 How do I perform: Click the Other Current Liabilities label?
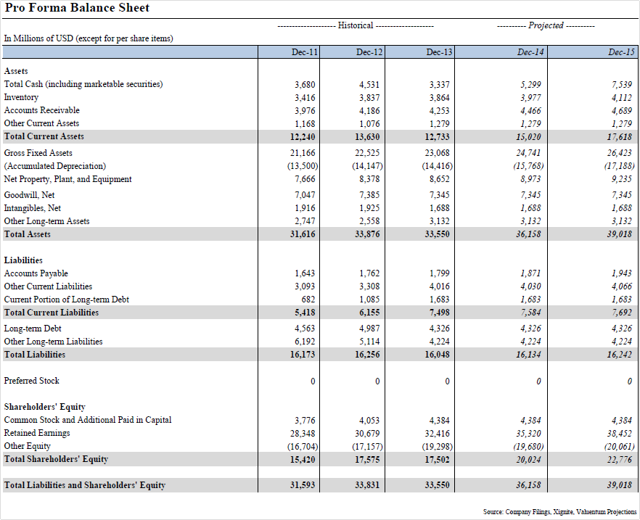(48, 287)
